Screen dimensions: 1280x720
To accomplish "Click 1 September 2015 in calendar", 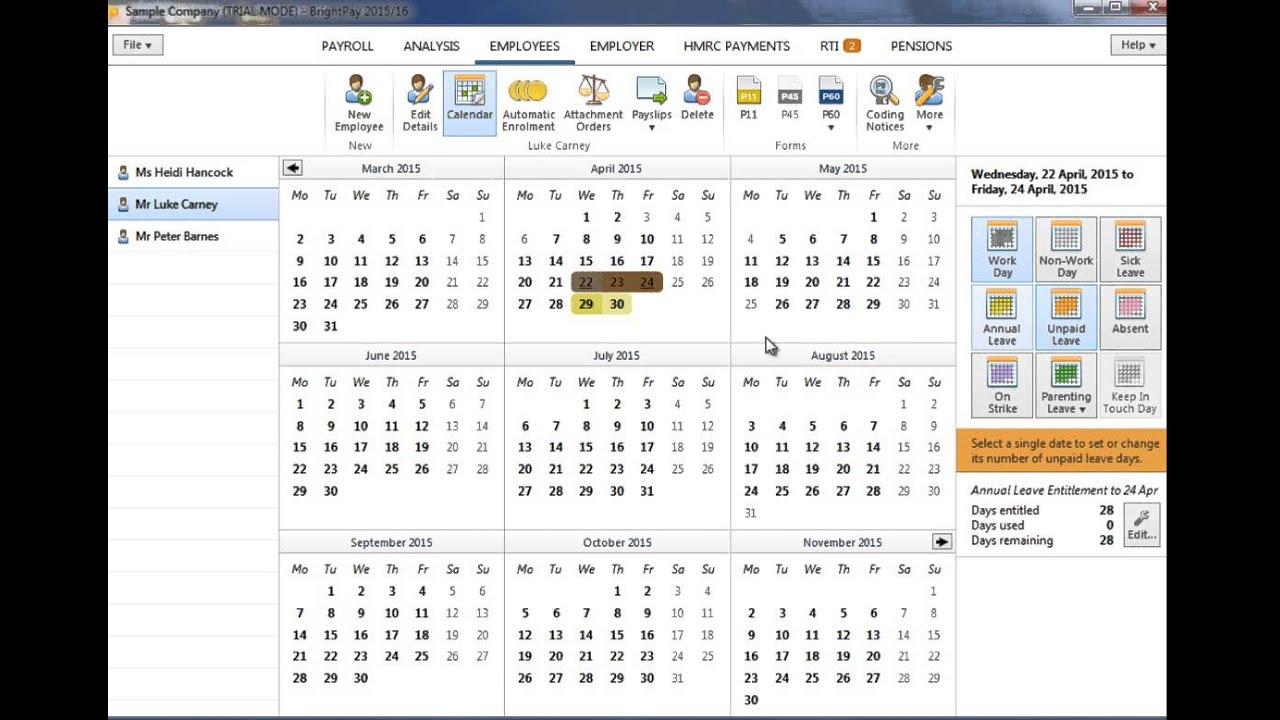I will point(330,591).
